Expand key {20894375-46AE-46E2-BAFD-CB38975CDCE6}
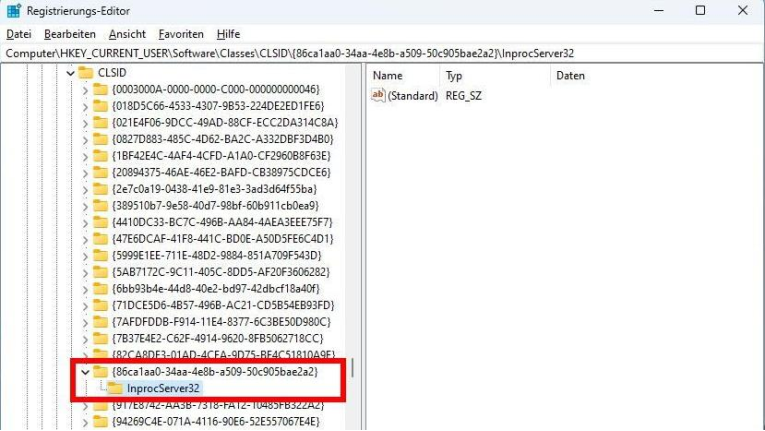765x431 pixels. pos(85,173)
